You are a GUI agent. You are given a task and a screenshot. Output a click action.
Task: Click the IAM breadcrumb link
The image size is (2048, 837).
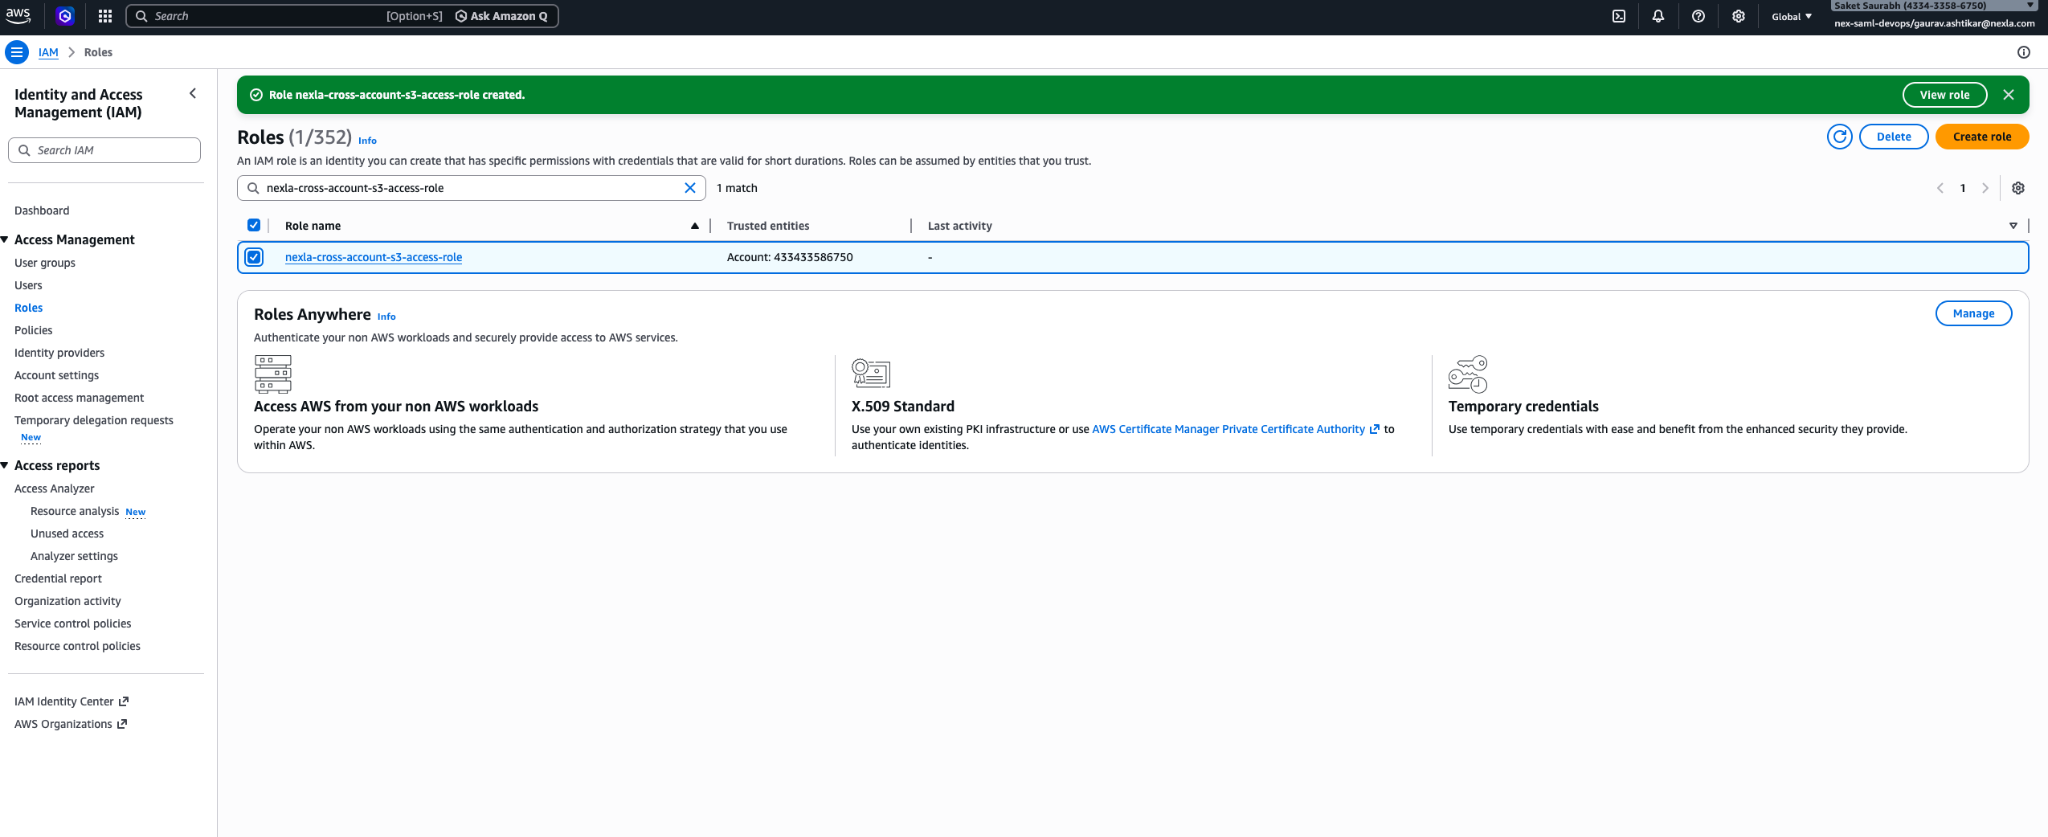click(x=48, y=52)
